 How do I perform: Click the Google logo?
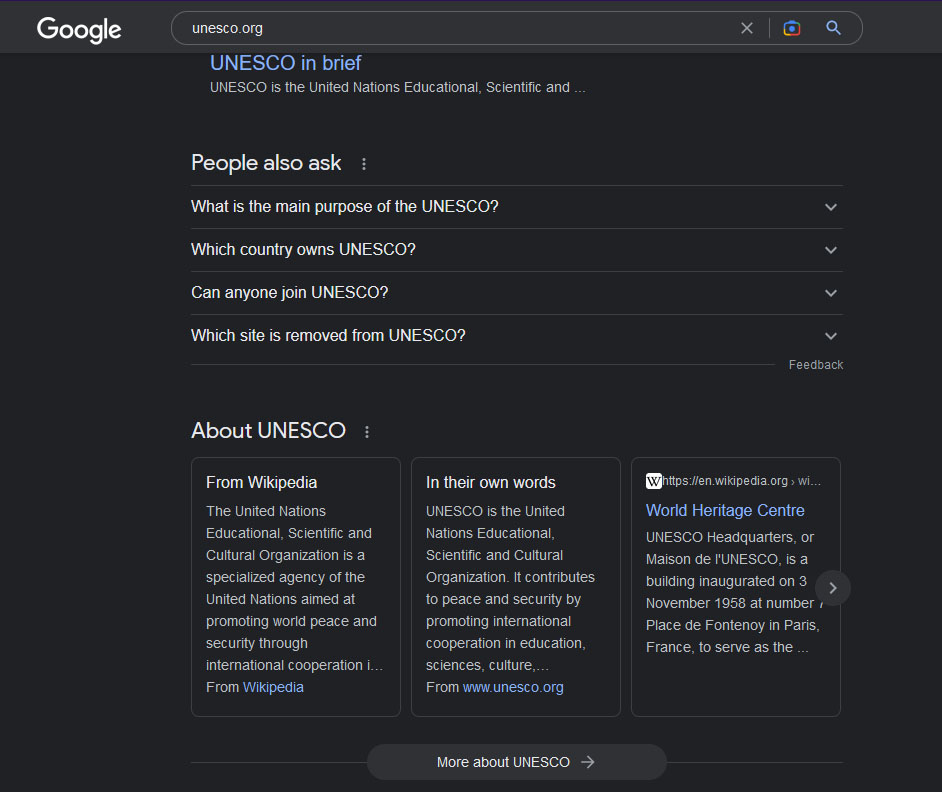pos(79,29)
